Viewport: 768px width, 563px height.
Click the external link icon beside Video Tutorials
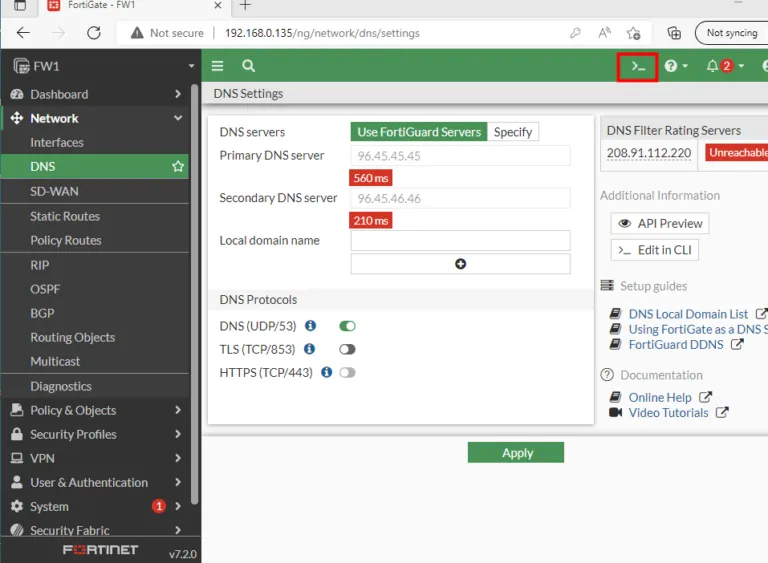tap(722, 413)
